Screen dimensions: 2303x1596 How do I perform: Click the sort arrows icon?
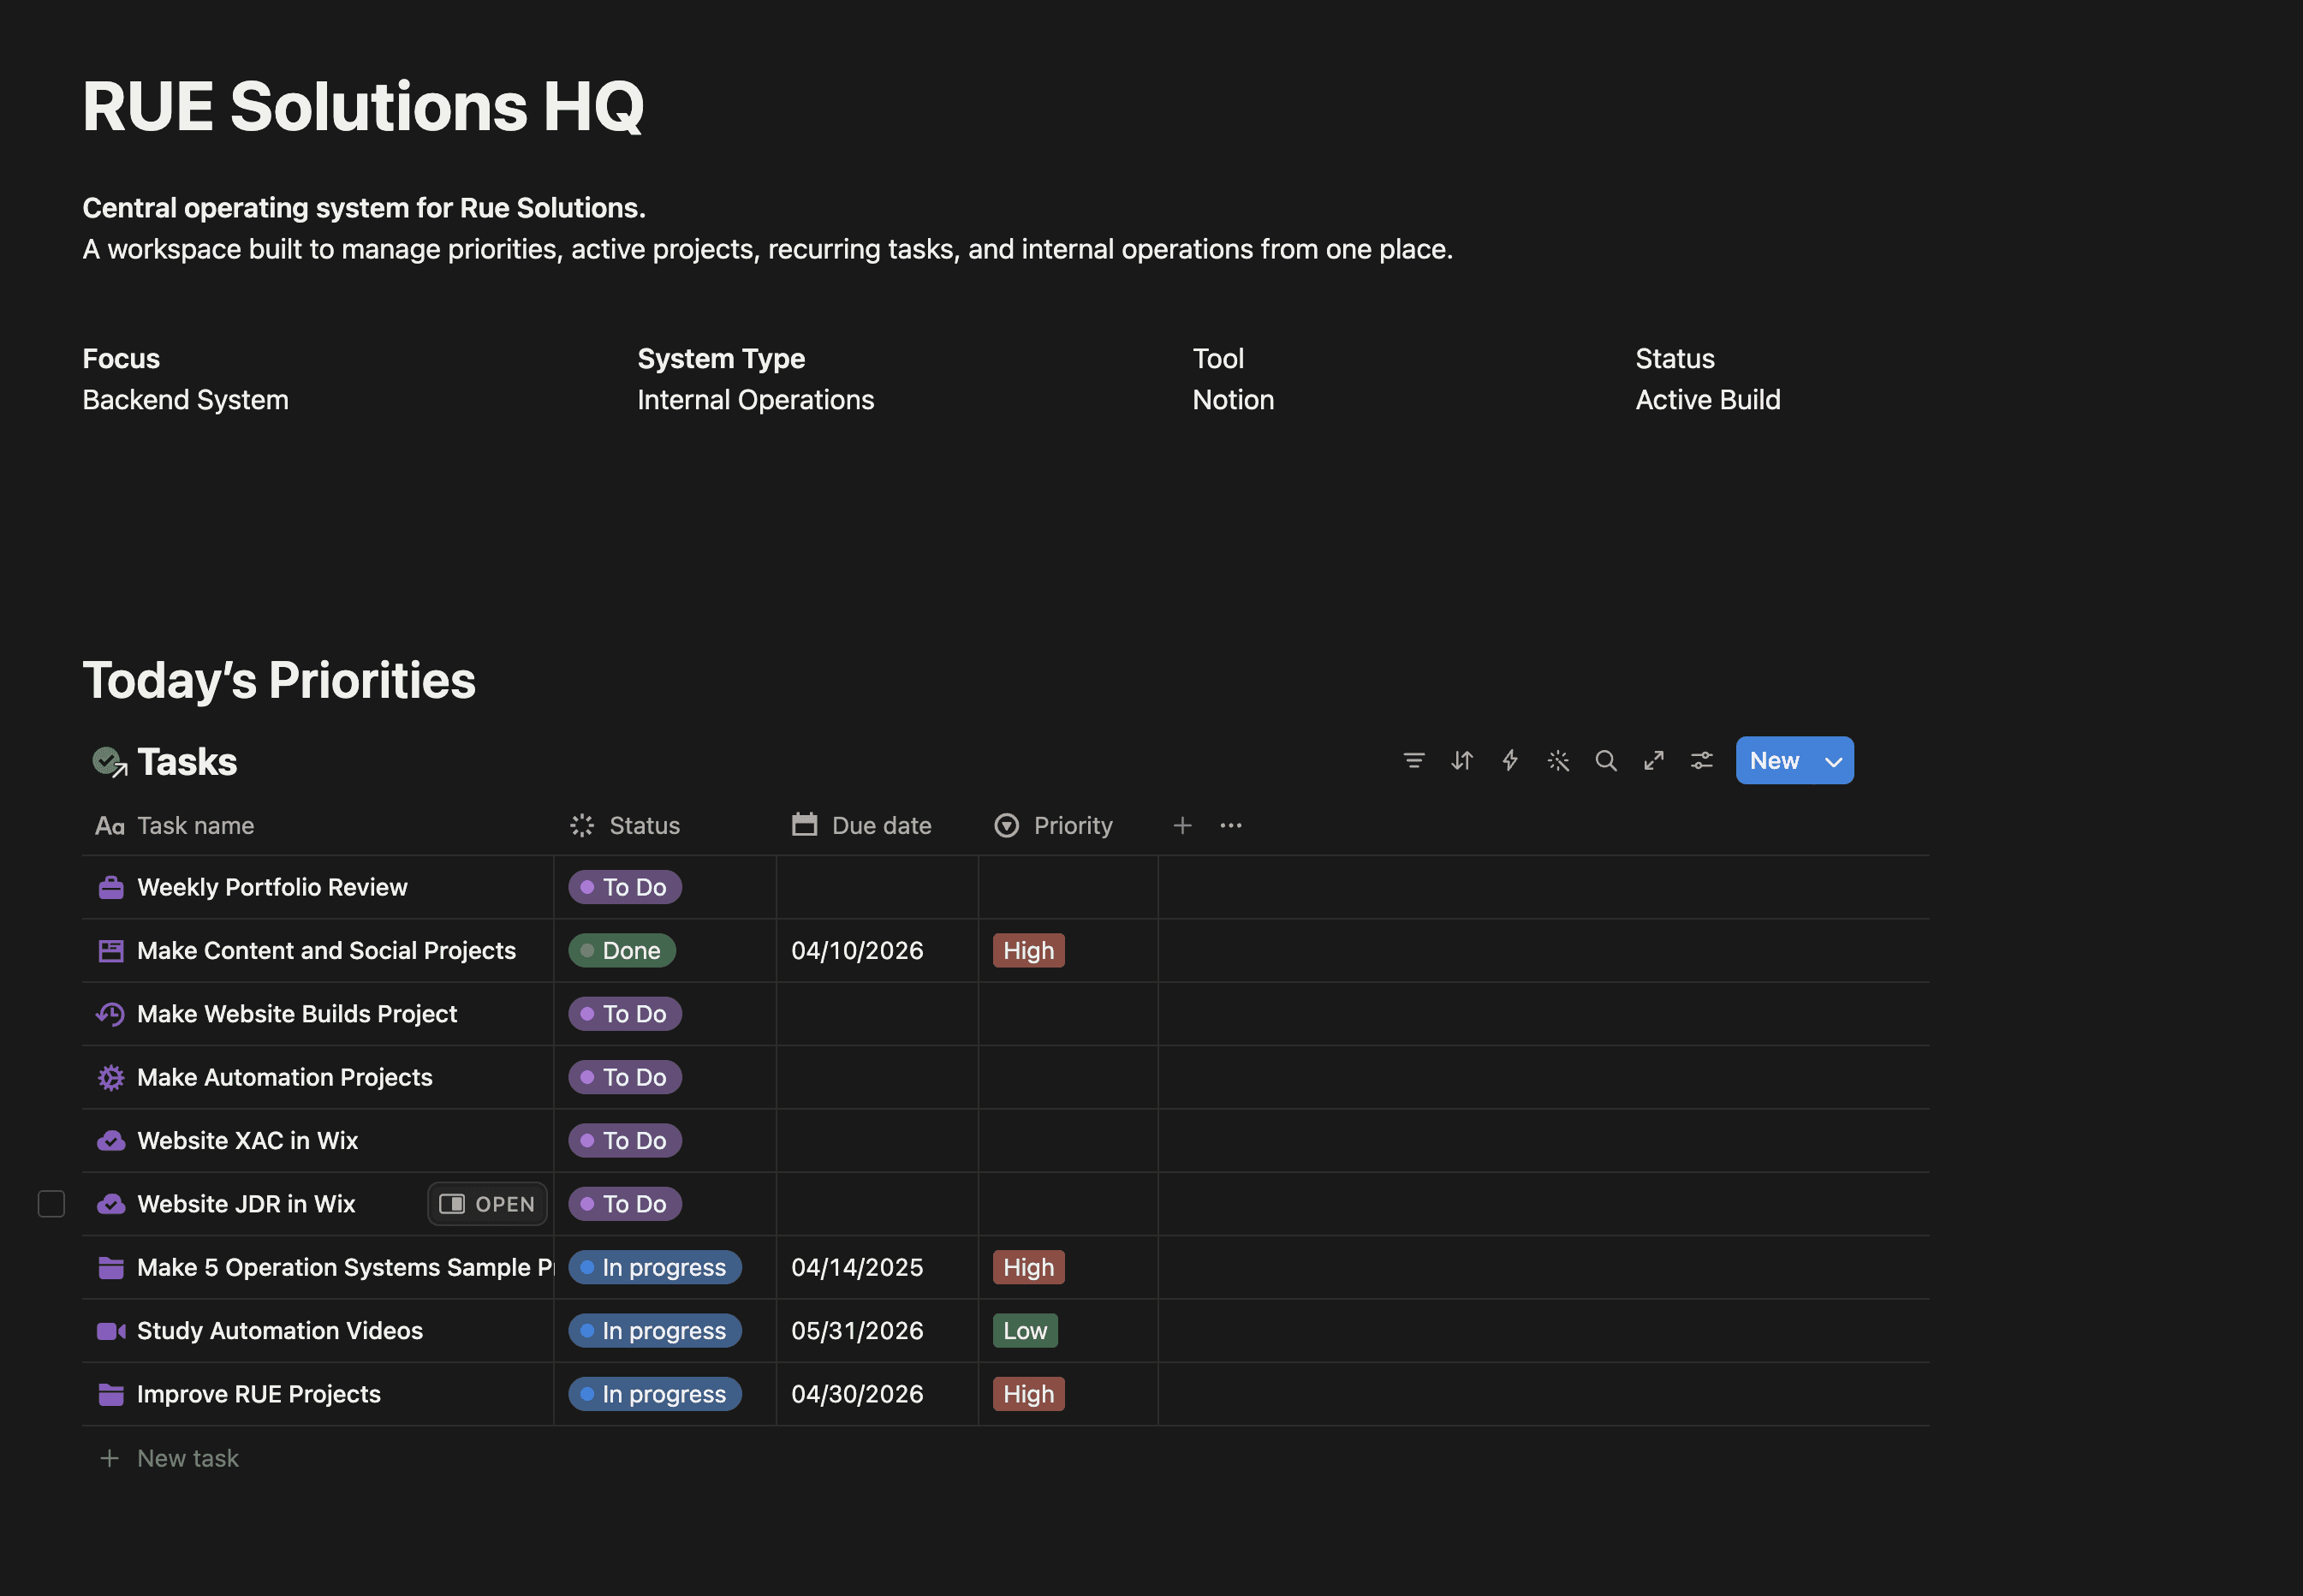[1461, 761]
